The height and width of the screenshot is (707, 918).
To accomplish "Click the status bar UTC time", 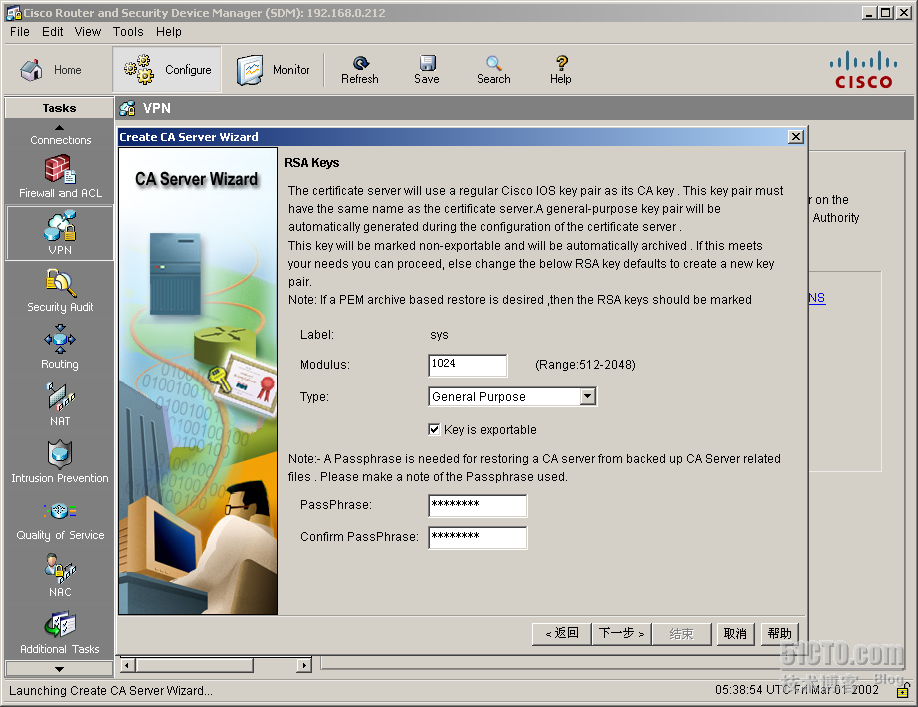I will click(796, 689).
